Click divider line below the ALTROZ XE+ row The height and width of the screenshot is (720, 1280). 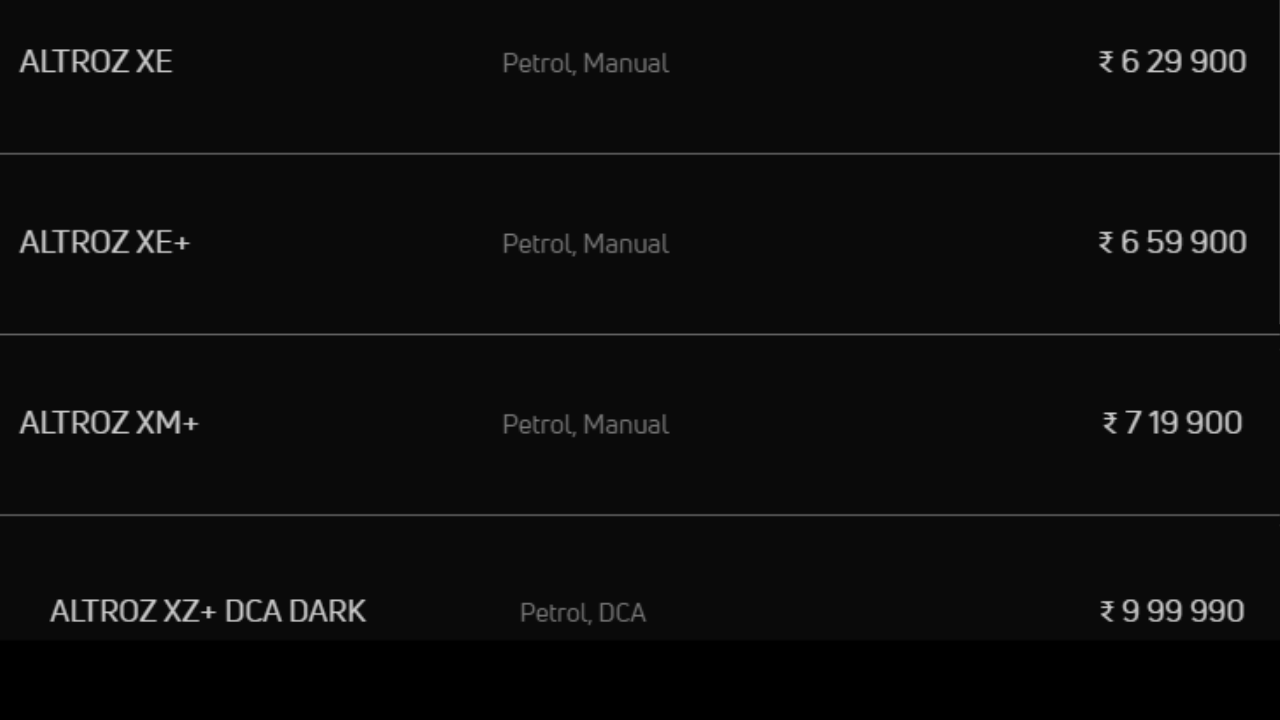640,334
